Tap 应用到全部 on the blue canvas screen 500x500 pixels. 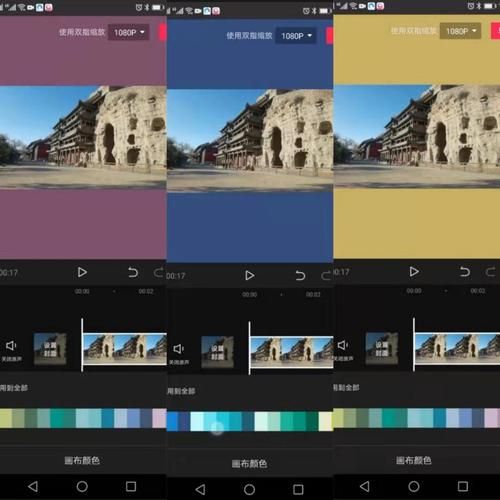point(181,391)
